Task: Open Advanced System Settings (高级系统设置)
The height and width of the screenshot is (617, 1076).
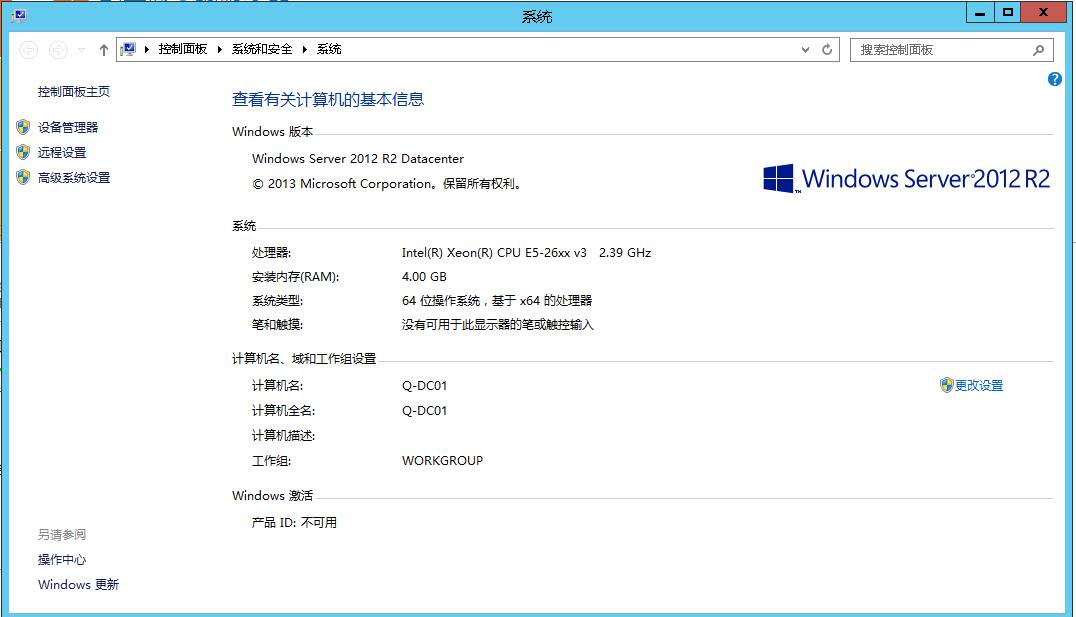Action: point(74,177)
